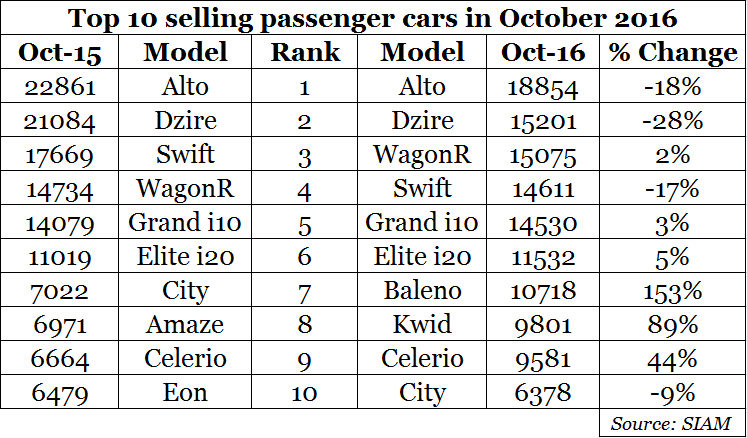Select the Oct-16 column header
The image size is (747, 438).
pyautogui.click(x=544, y=52)
